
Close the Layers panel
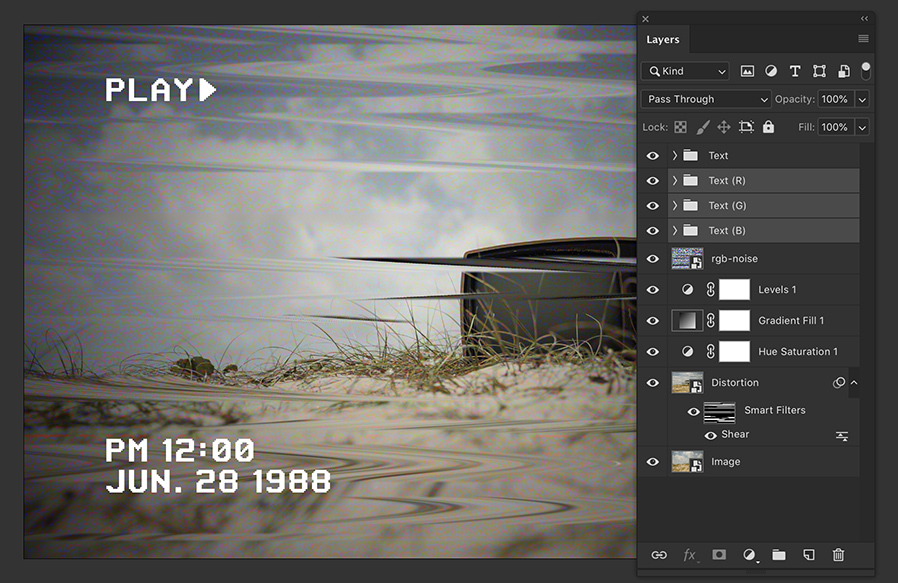pos(645,19)
